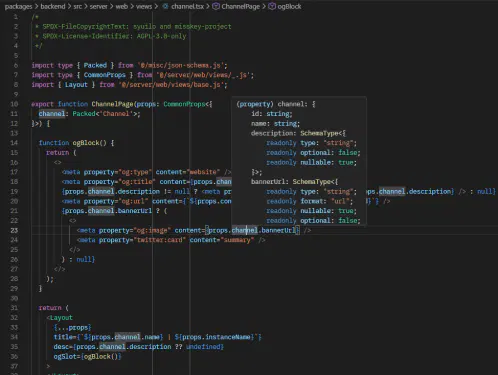Viewport: 498px width, 375px height.
Task: Click 'ChannelPage' function name on line 10
Action: click(x=113, y=104)
